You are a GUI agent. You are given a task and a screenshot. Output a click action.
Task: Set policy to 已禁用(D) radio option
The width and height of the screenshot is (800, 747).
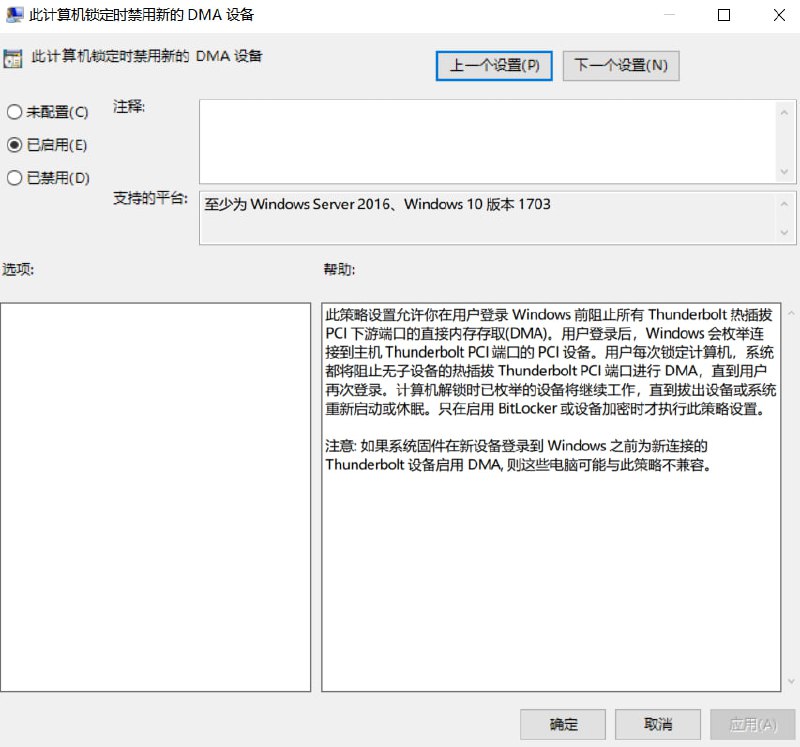(x=15, y=178)
